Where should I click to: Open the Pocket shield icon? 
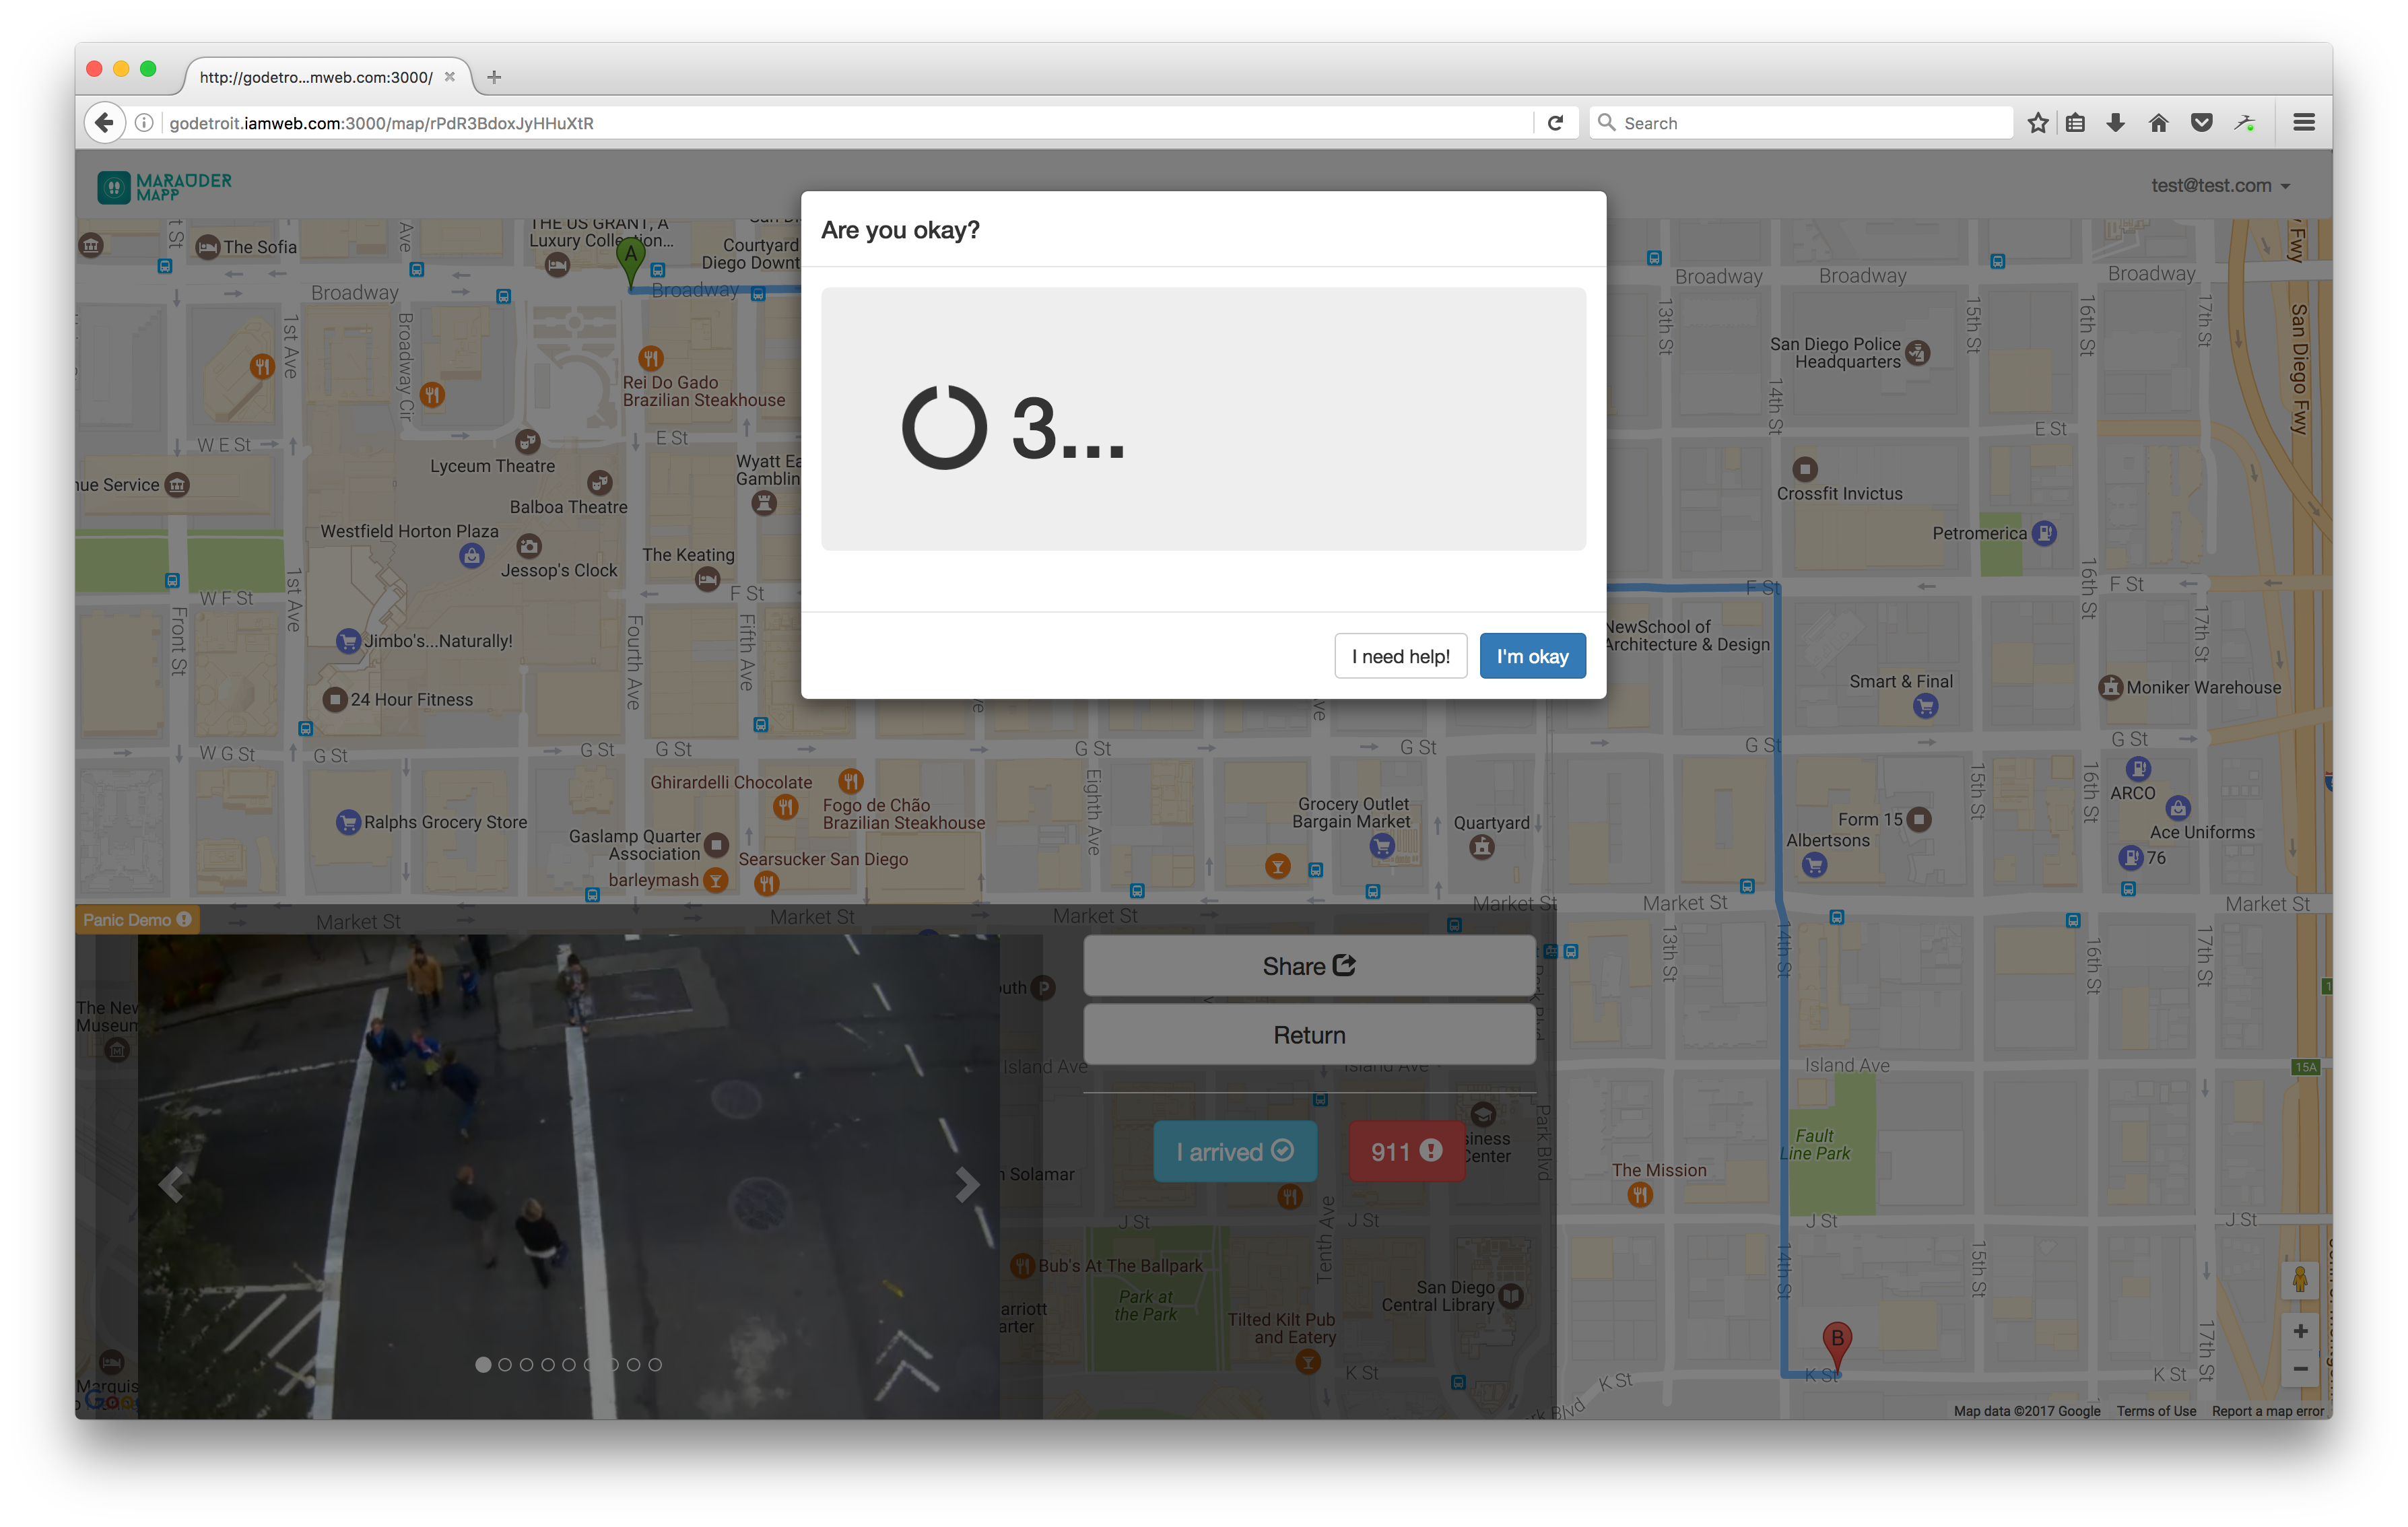[2201, 123]
